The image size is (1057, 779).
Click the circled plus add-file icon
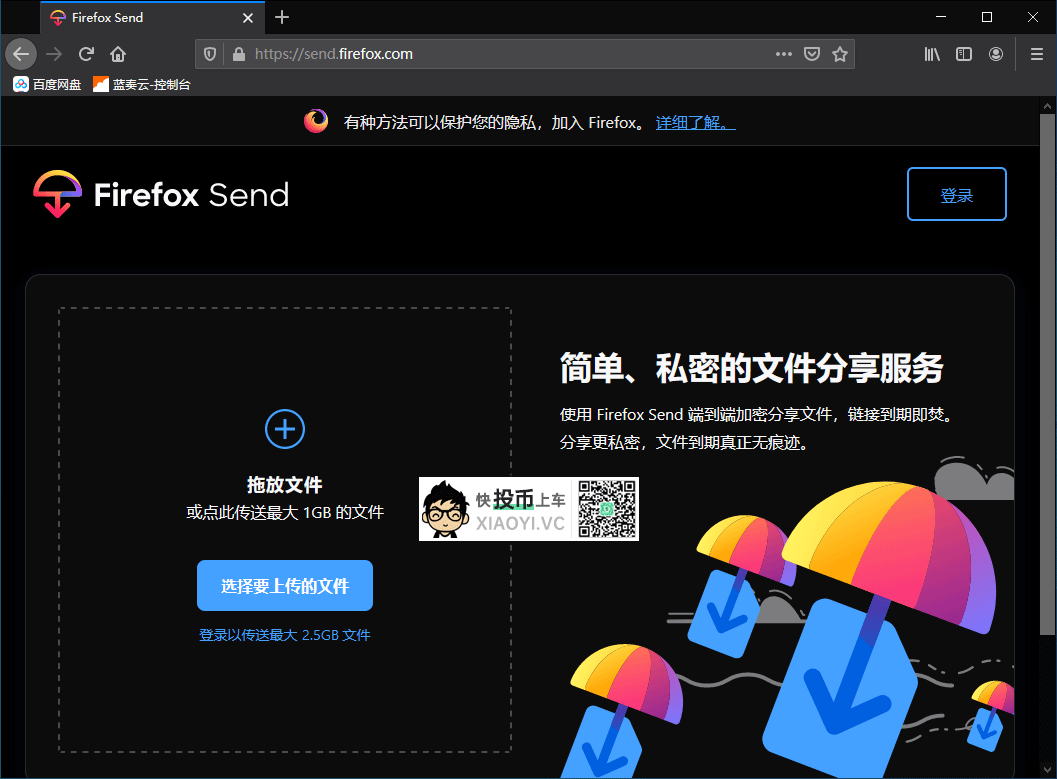pos(284,429)
